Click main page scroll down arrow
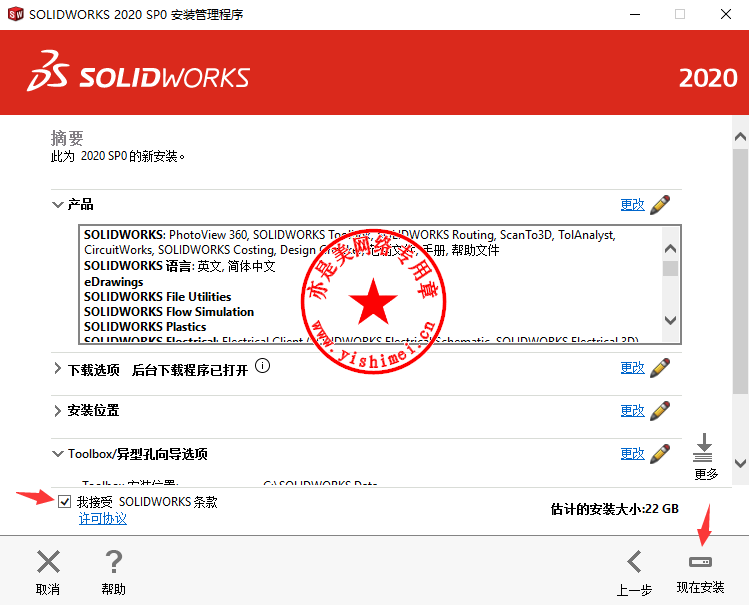The image size is (749, 605). pyautogui.click(x=740, y=463)
